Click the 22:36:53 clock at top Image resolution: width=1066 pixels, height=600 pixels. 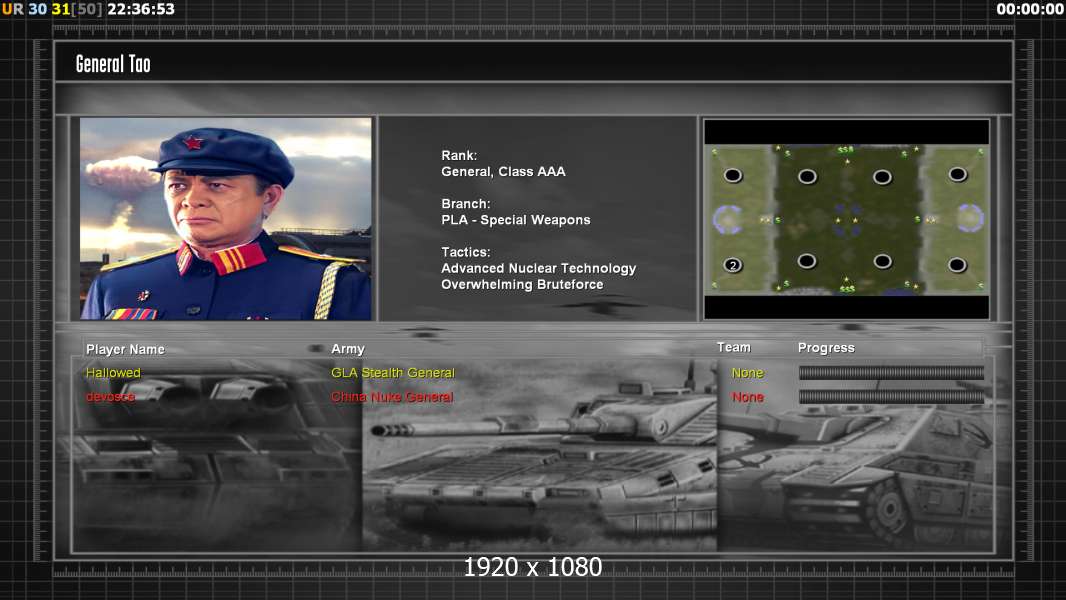(x=141, y=9)
